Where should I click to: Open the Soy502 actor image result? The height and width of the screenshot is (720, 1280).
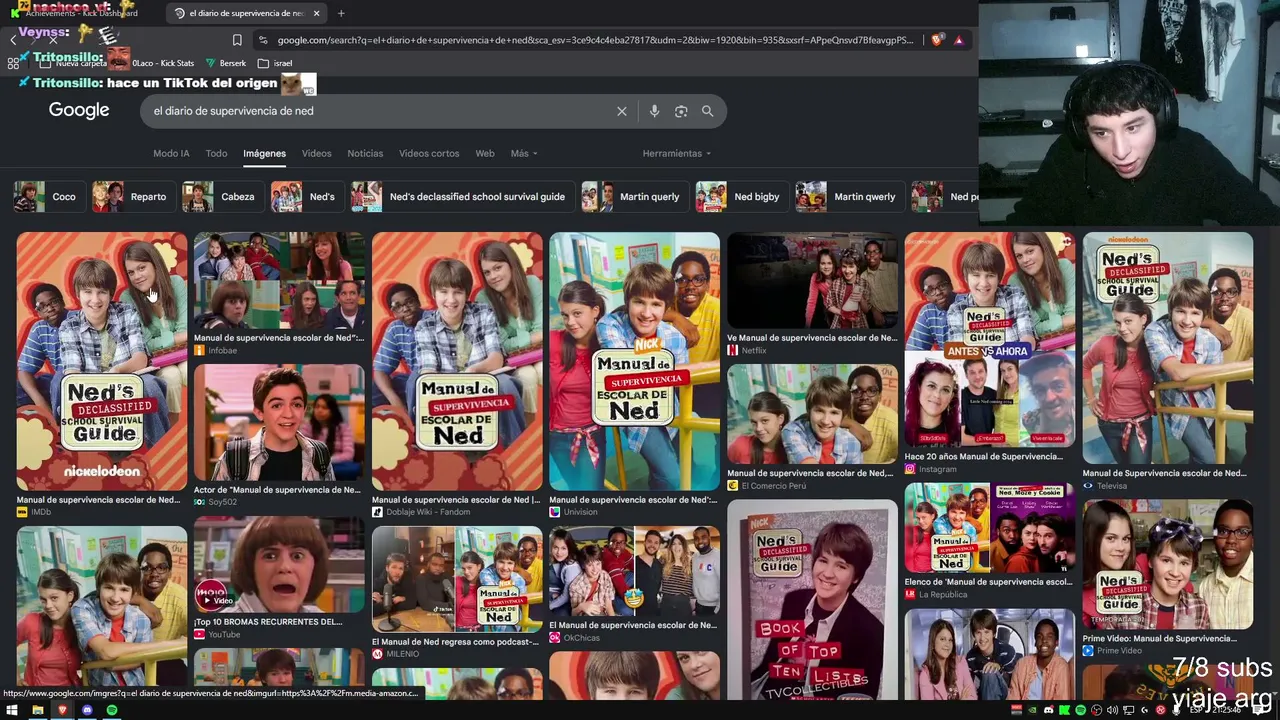pyautogui.click(x=279, y=422)
